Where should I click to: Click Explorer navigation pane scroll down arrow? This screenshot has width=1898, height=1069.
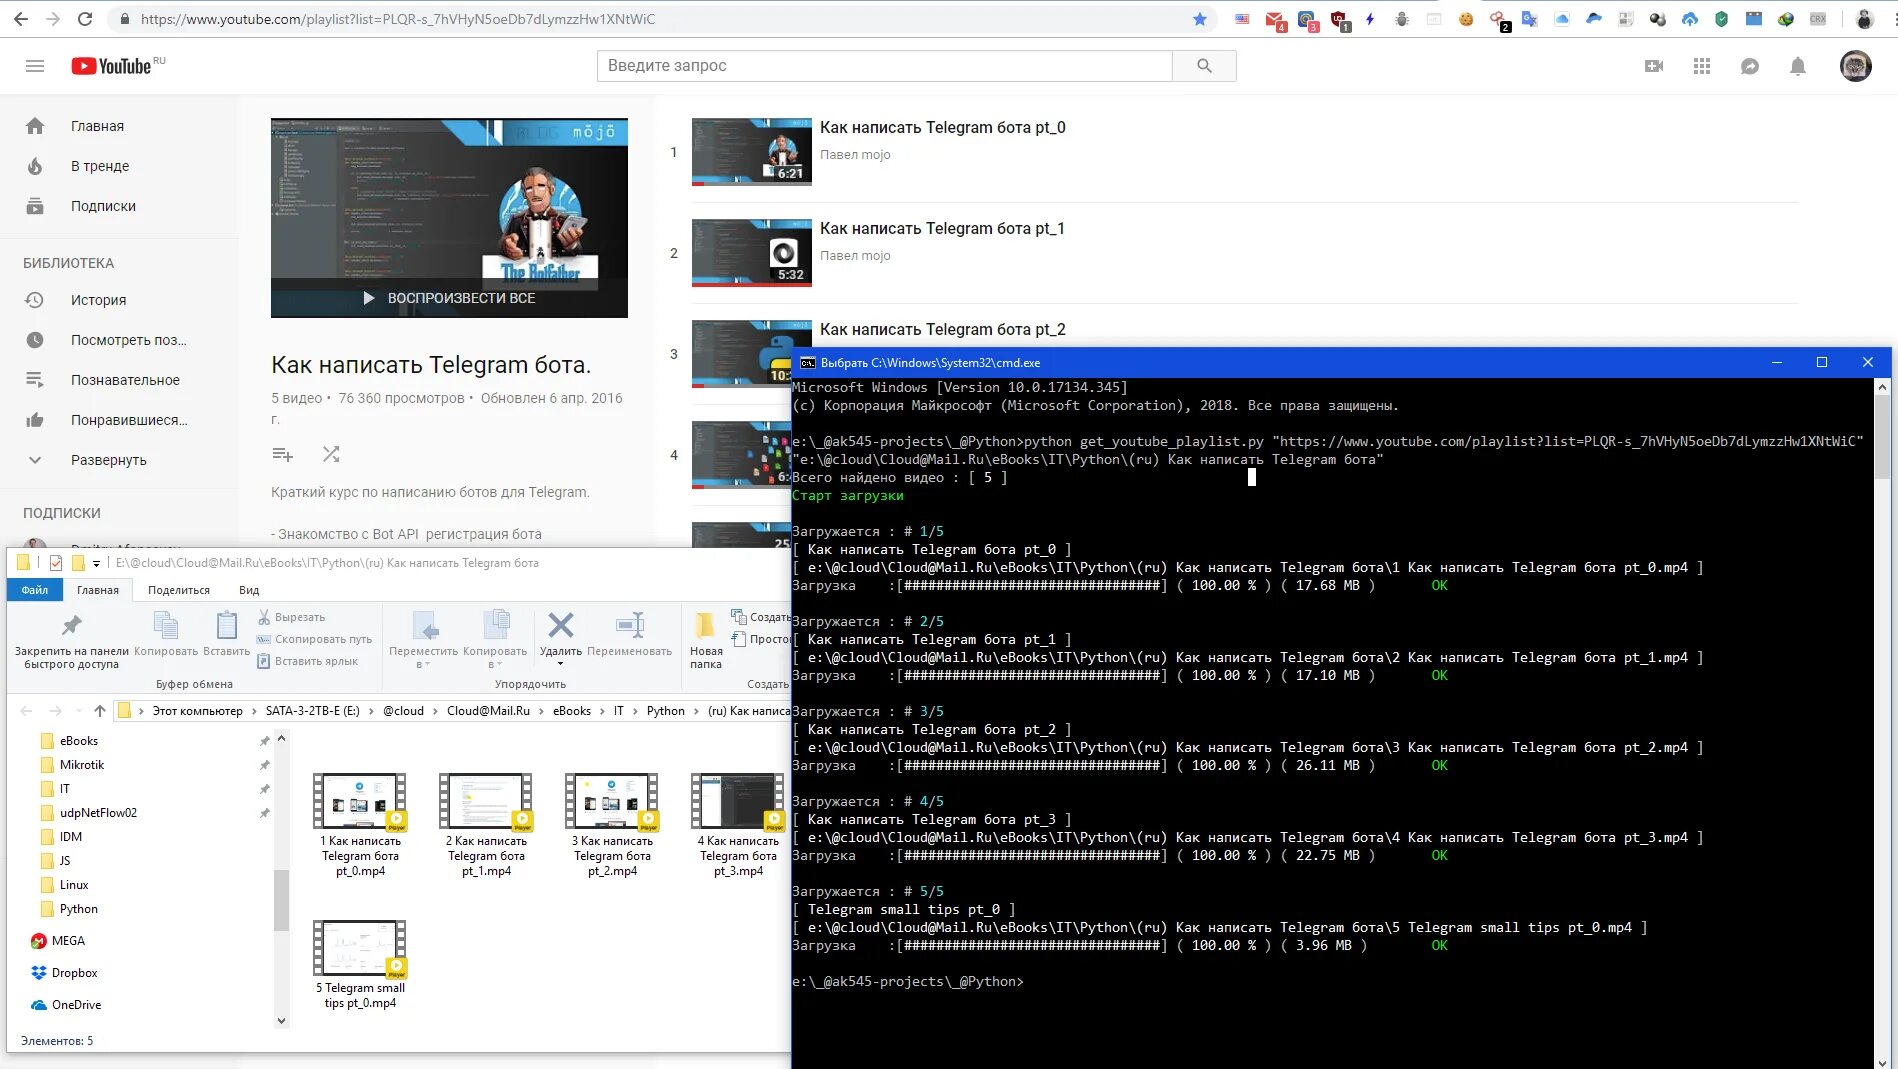coord(281,1021)
